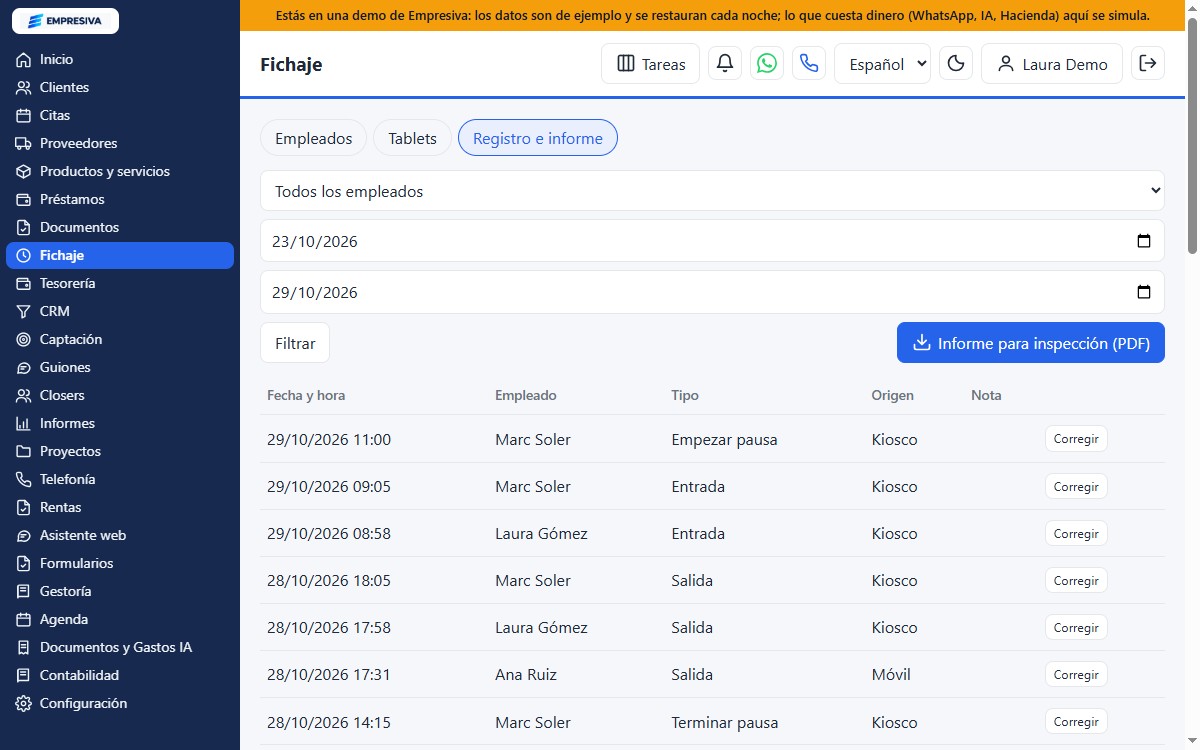Viewport: 1200px width, 750px height.
Task: Open Agenda in the sidebar
Action: tap(120, 620)
